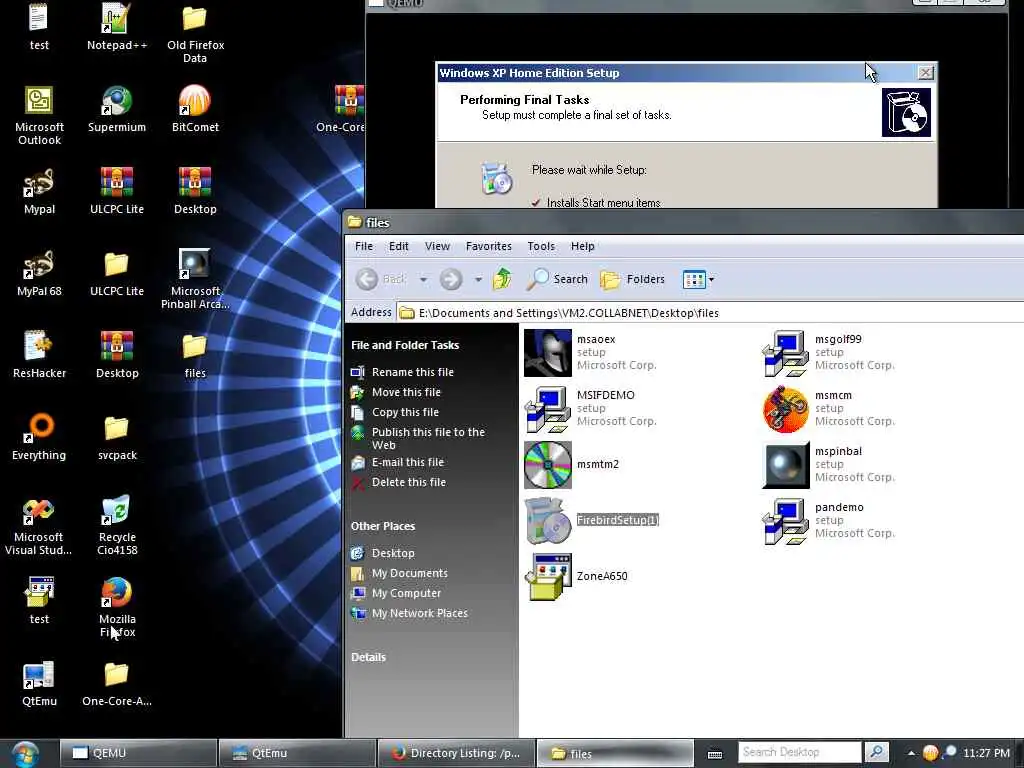This screenshot has height=768, width=1024.
Task: Select the msaoex setup file
Action: (590, 353)
